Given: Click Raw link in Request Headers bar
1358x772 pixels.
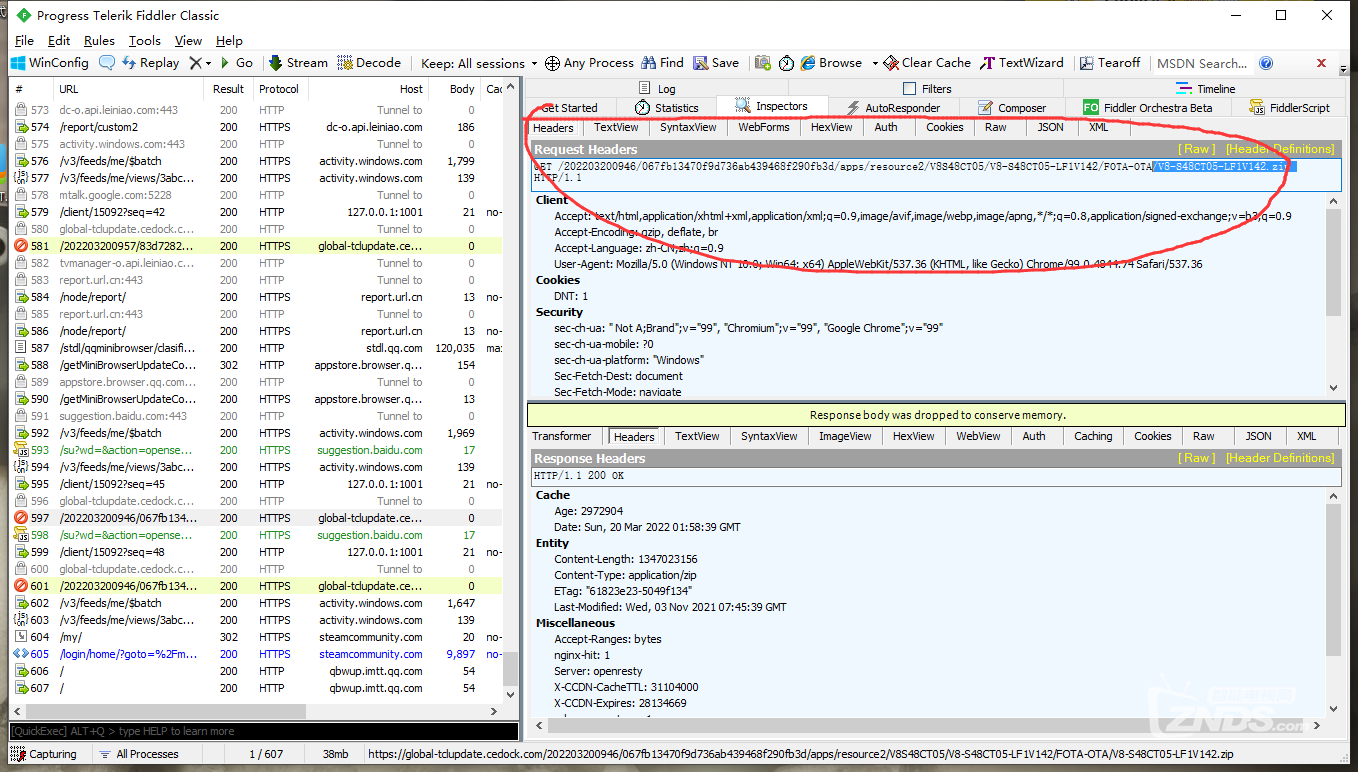Looking at the screenshot, I should tap(1198, 149).
